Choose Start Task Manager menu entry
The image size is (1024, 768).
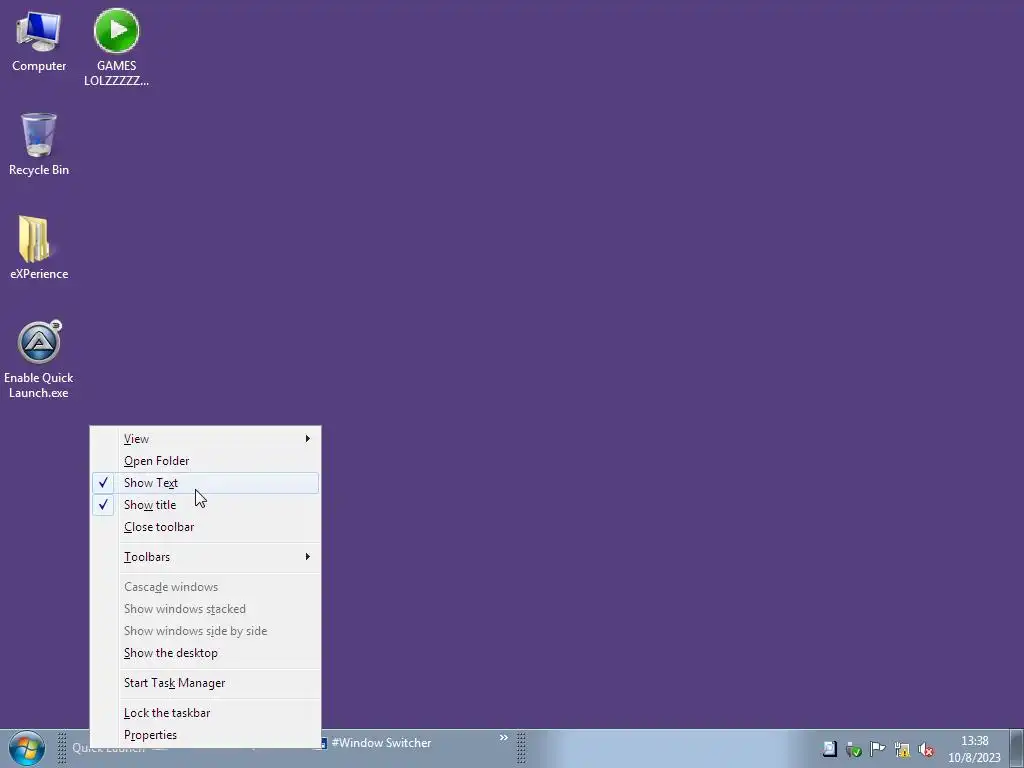coord(205,683)
